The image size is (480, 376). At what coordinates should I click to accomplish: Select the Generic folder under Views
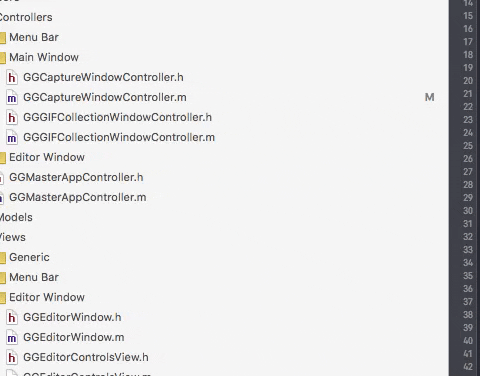click(29, 257)
